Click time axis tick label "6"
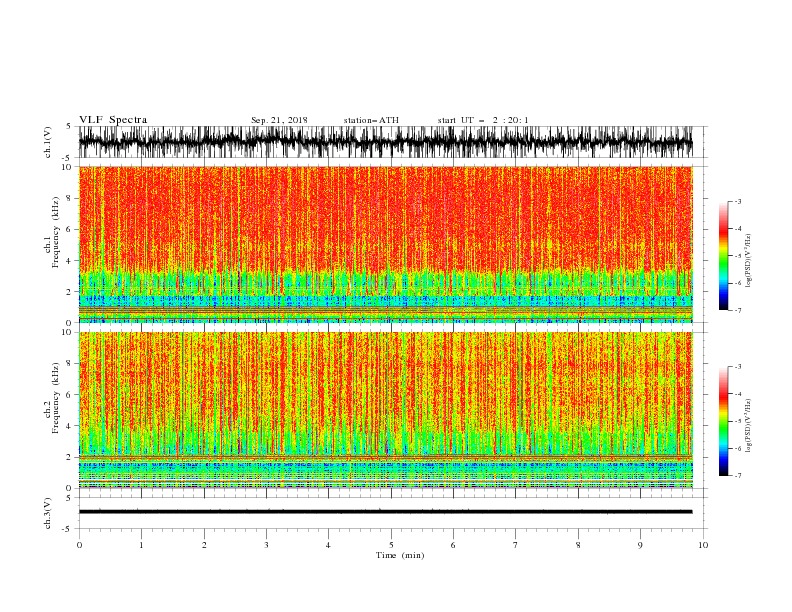792x612 pixels. coord(453,545)
